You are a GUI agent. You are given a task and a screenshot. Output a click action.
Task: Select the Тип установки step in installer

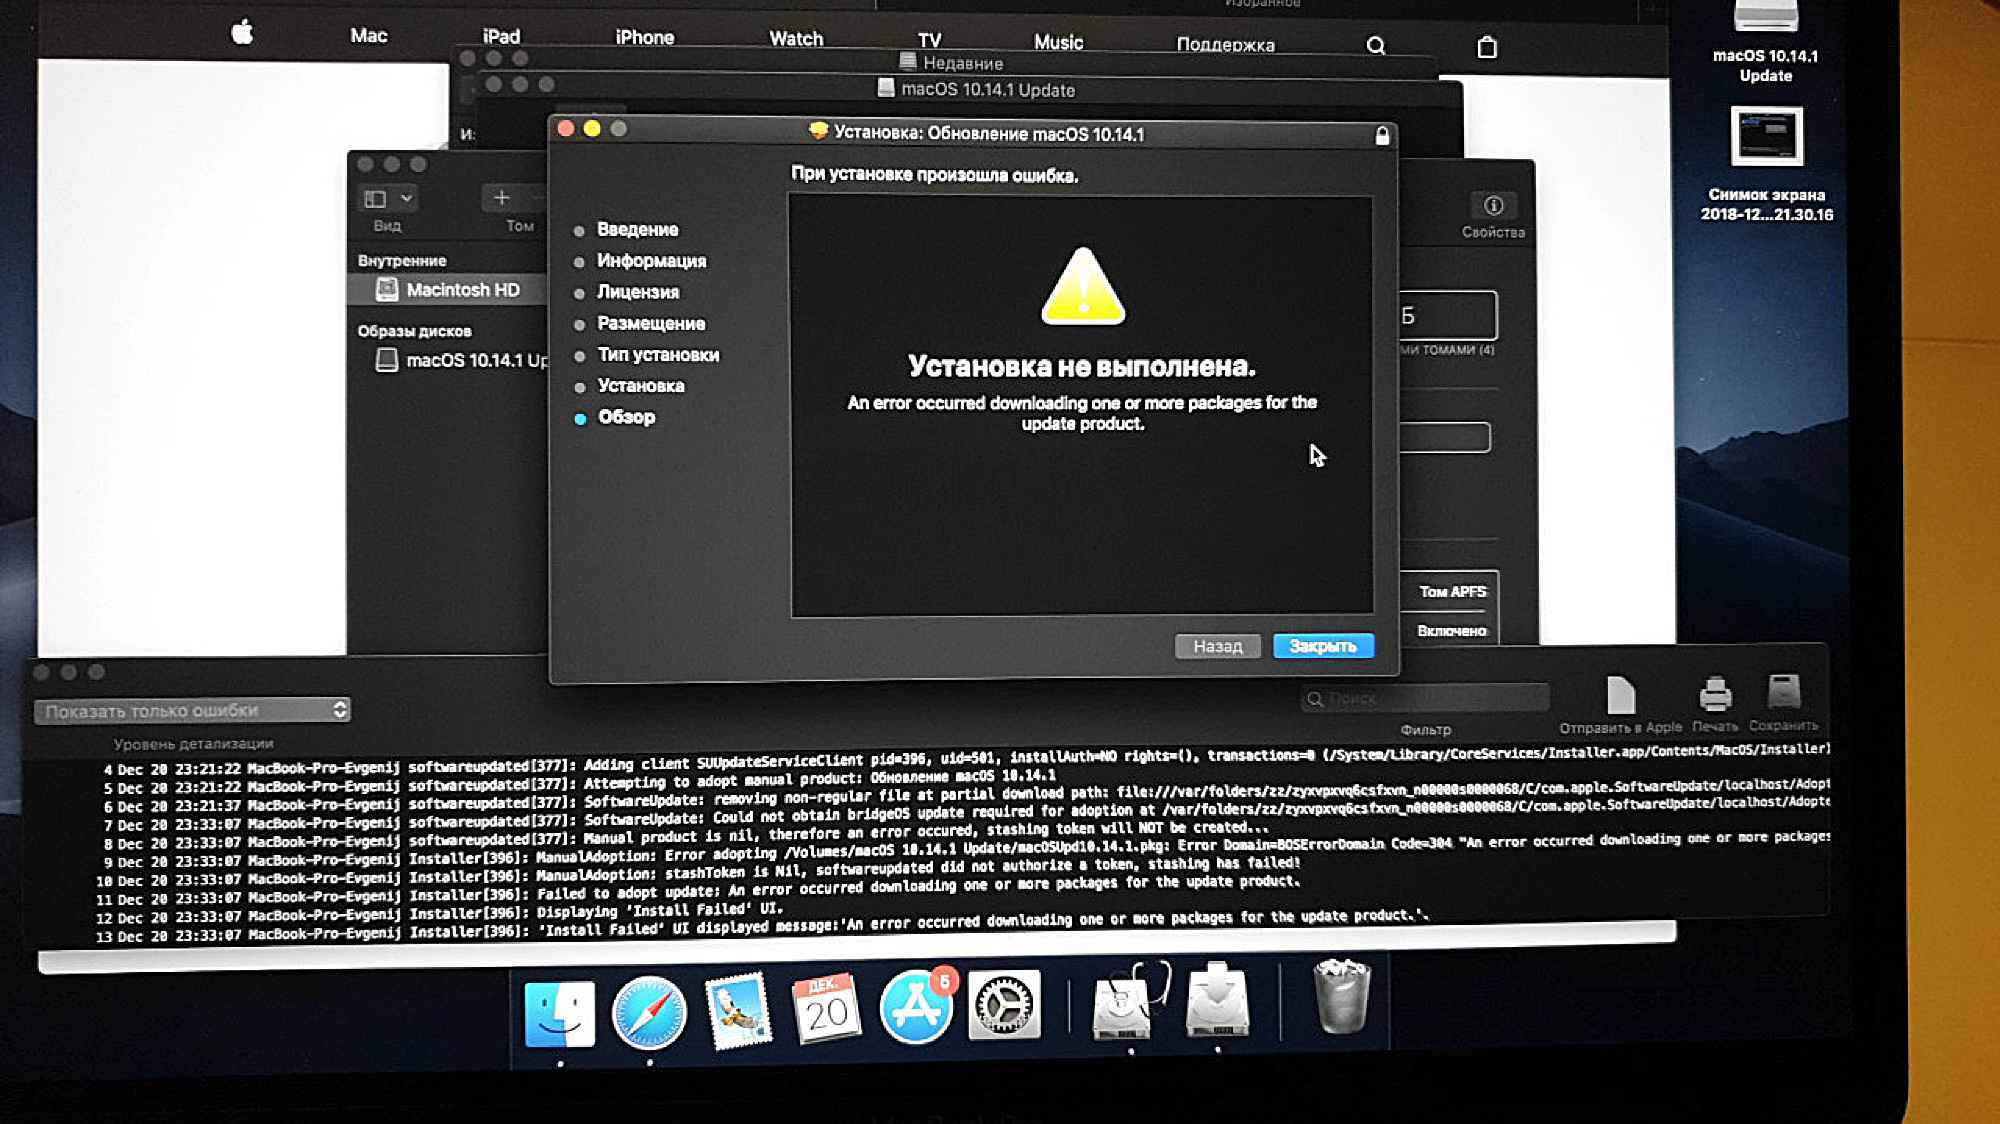click(658, 355)
